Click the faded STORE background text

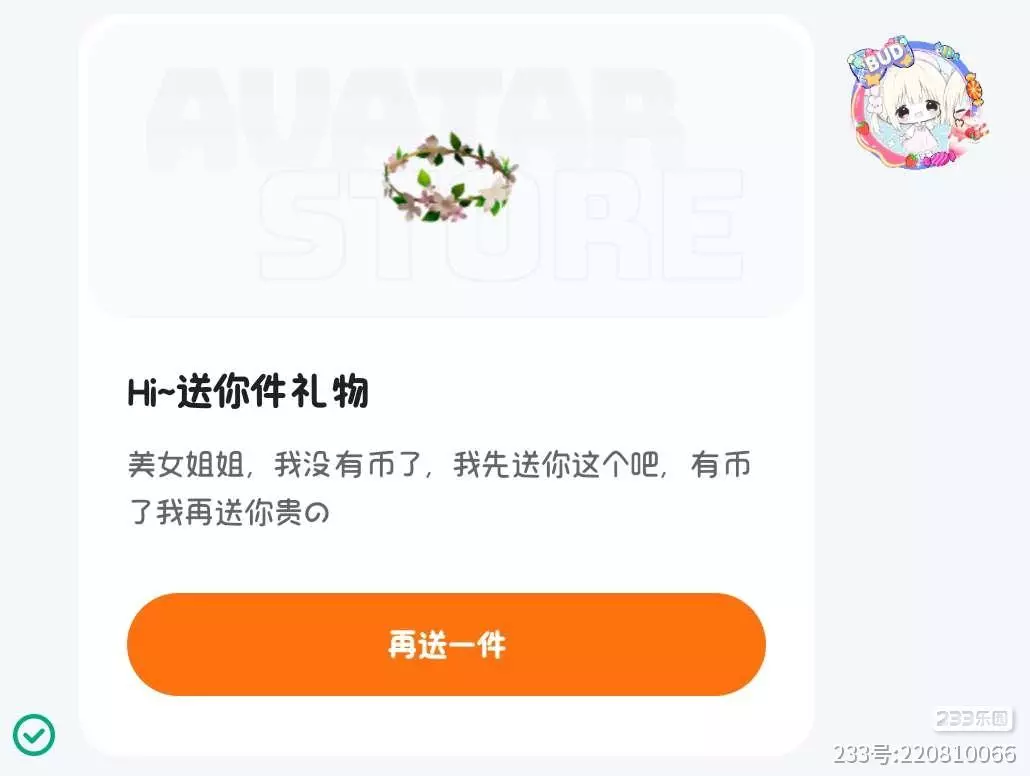pos(501,225)
